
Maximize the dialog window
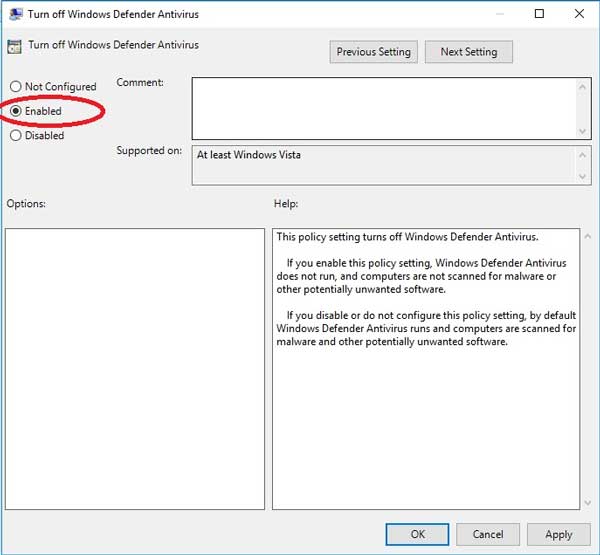pos(539,14)
